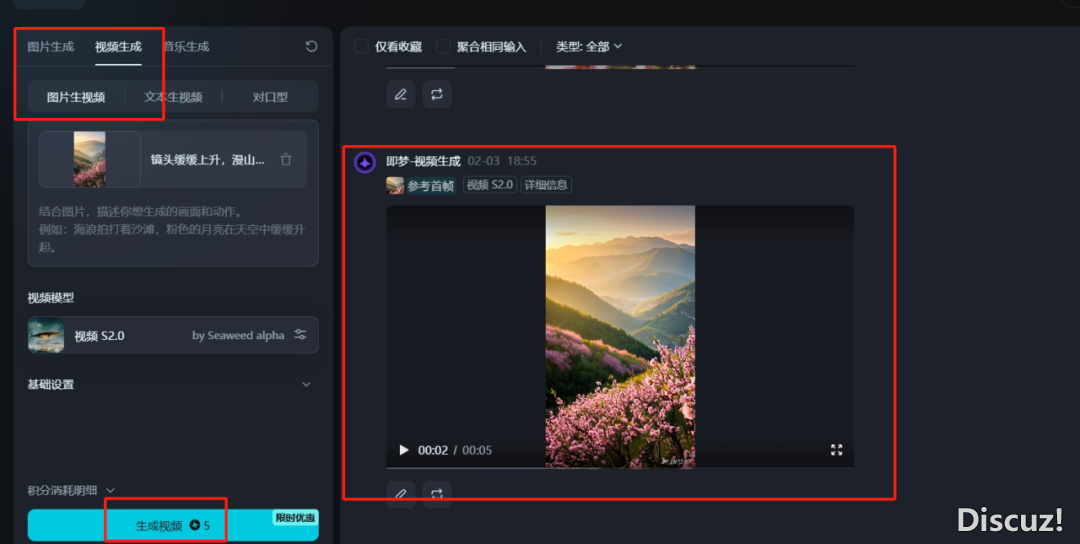Click the 生成视频 button
The image size is (1080, 544).
tap(173, 525)
